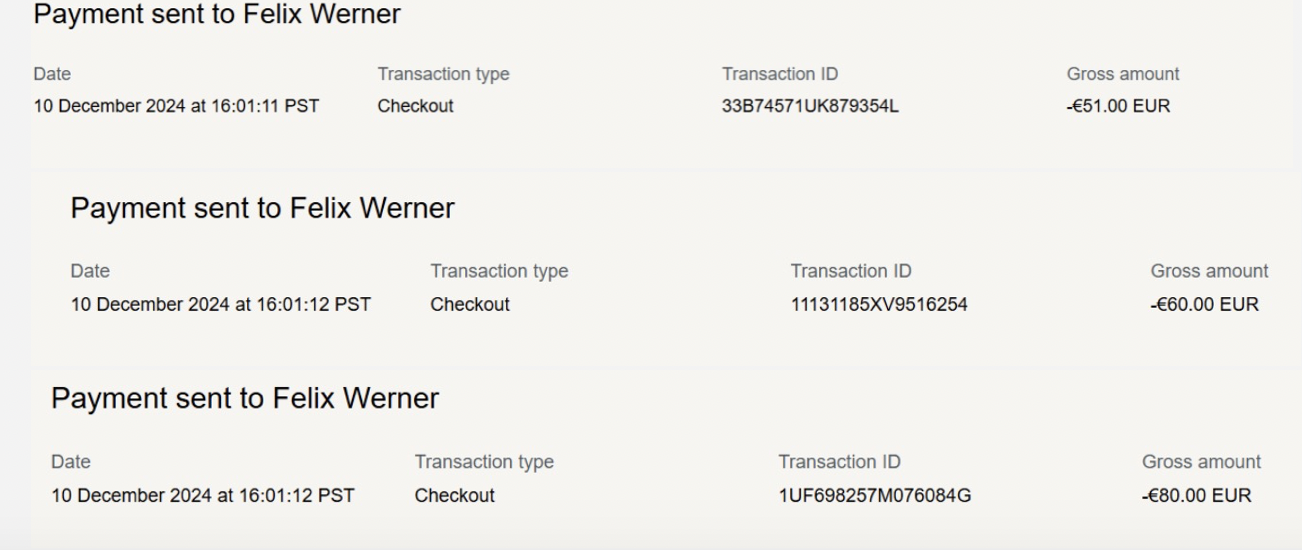Click Transaction ID label above 11131185XV9516254
This screenshot has width=1302, height=550.
pyautogui.click(x=850, y=271)
